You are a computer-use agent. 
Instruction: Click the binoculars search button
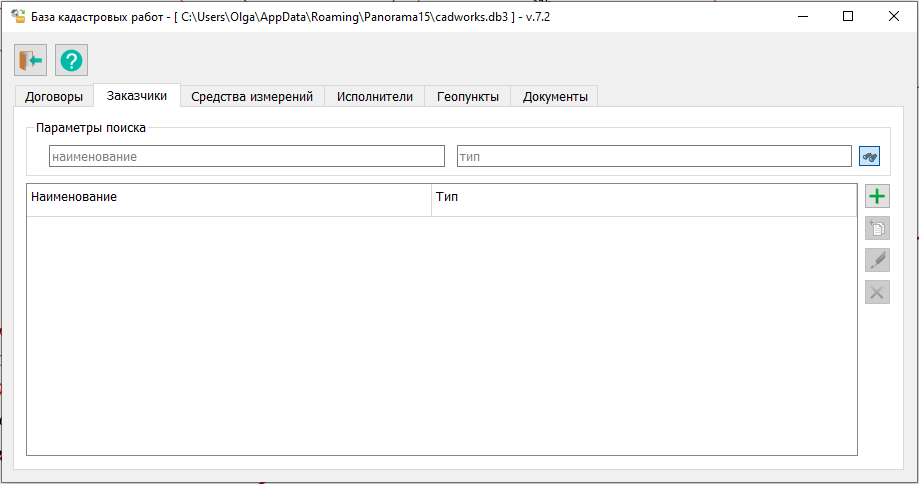click(869, 157)
